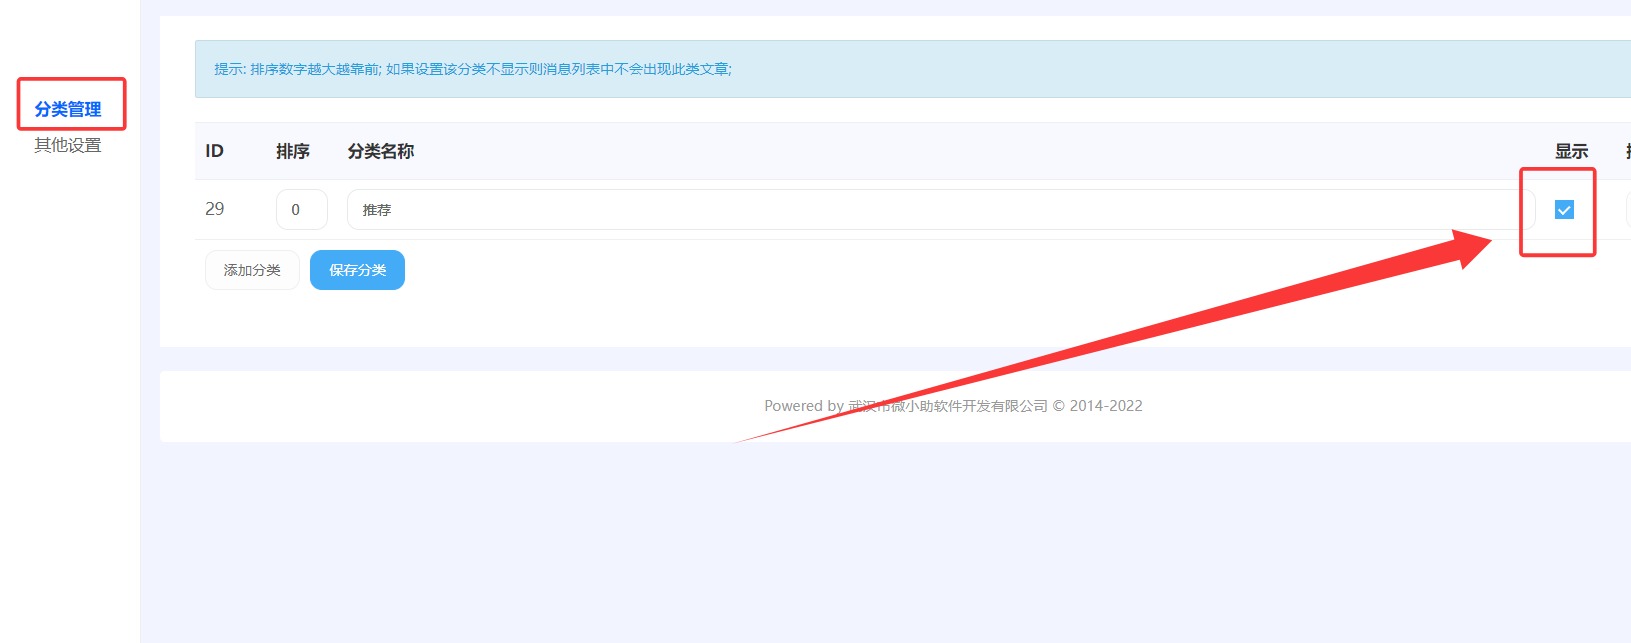The height and width of the screenshot is (643, 1631).
Task: Click the blue 提示 tip banner text
Action: (x=472, y=69)
